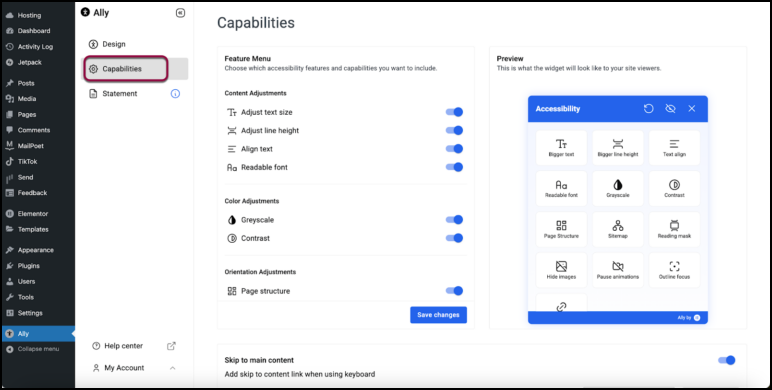Image resolution: width=772 pixels, height=390 pixels.
Task: Collapse the WordPress admin menu
Action: (x=32, y=349)
